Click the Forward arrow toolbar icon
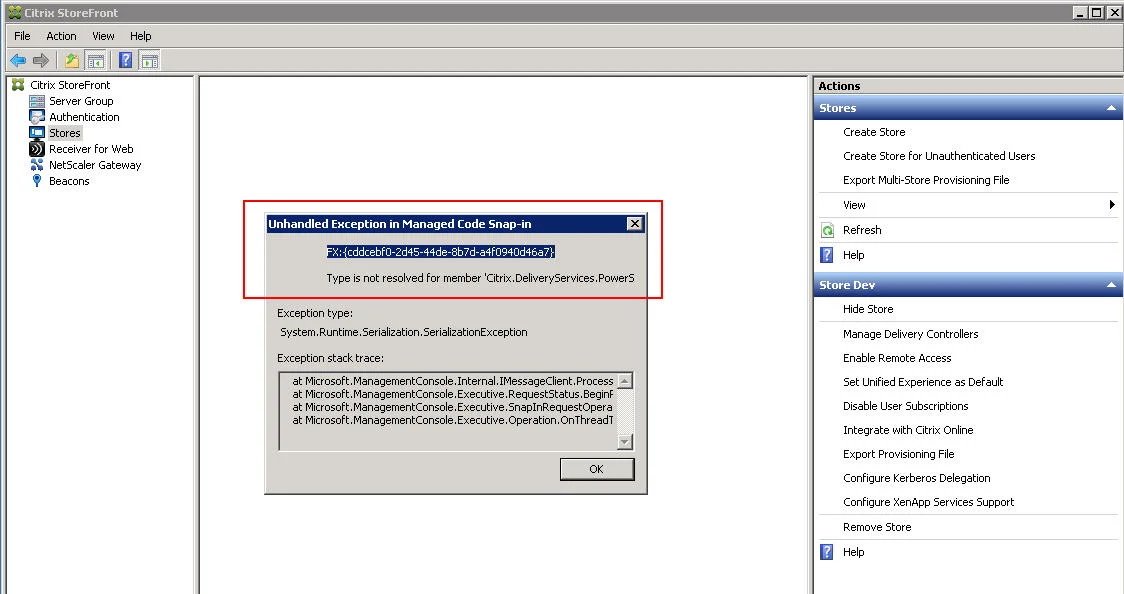This screenshot has width=1124, height=594. pyautogui.click(x=41, y=61)
